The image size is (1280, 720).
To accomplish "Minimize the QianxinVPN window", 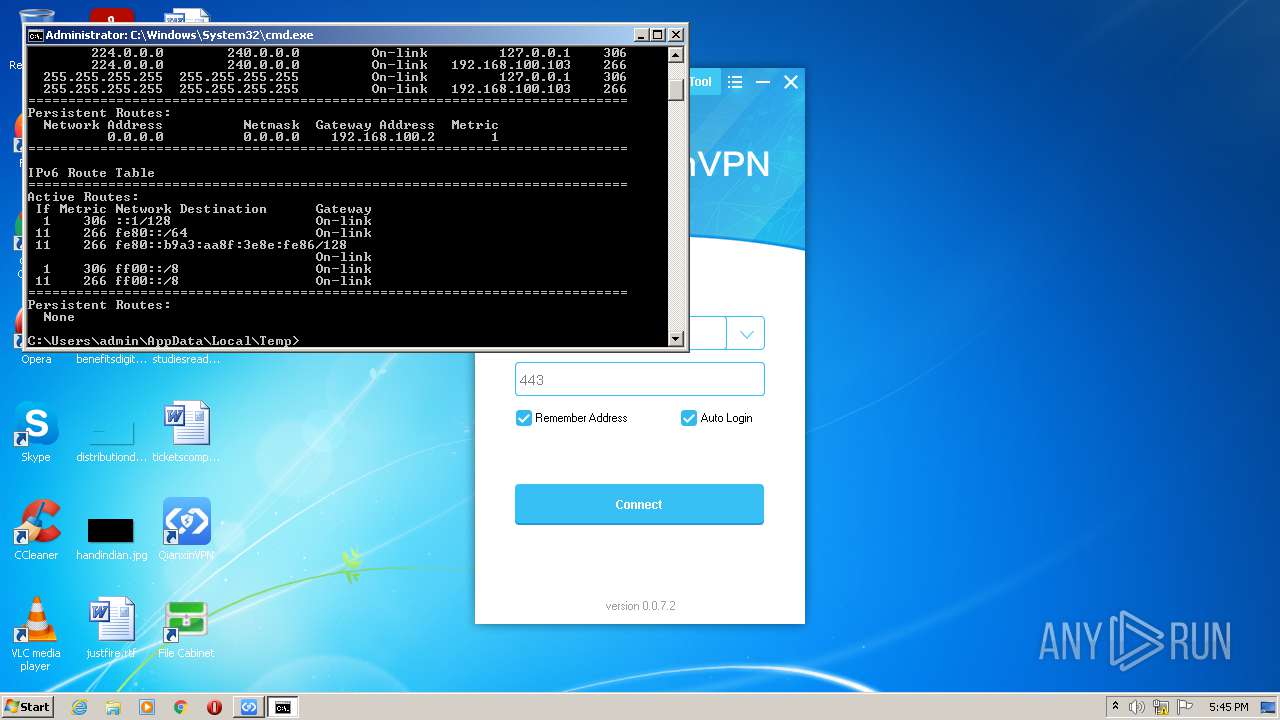I will coord(763,82).
